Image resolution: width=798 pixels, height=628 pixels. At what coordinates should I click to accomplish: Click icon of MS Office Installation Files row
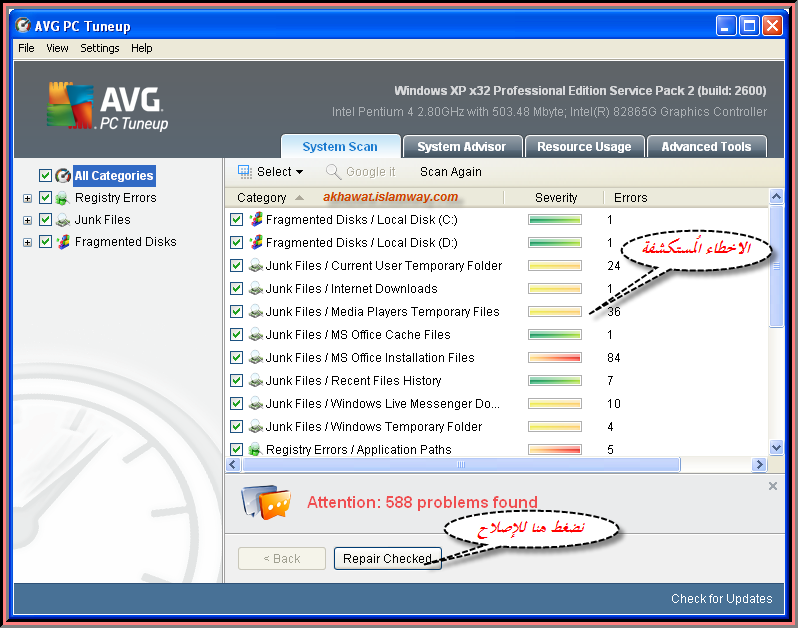click(255, 357)
